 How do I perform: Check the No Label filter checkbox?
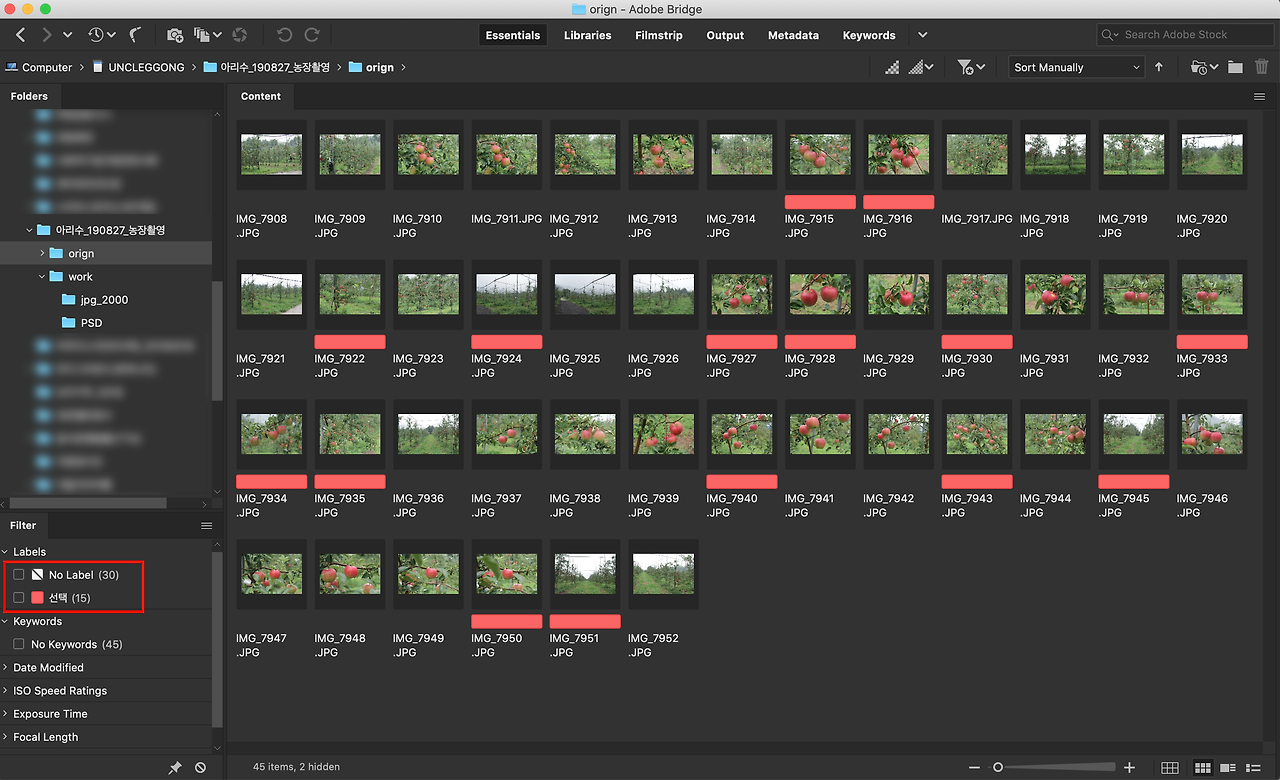click(19, 575)
